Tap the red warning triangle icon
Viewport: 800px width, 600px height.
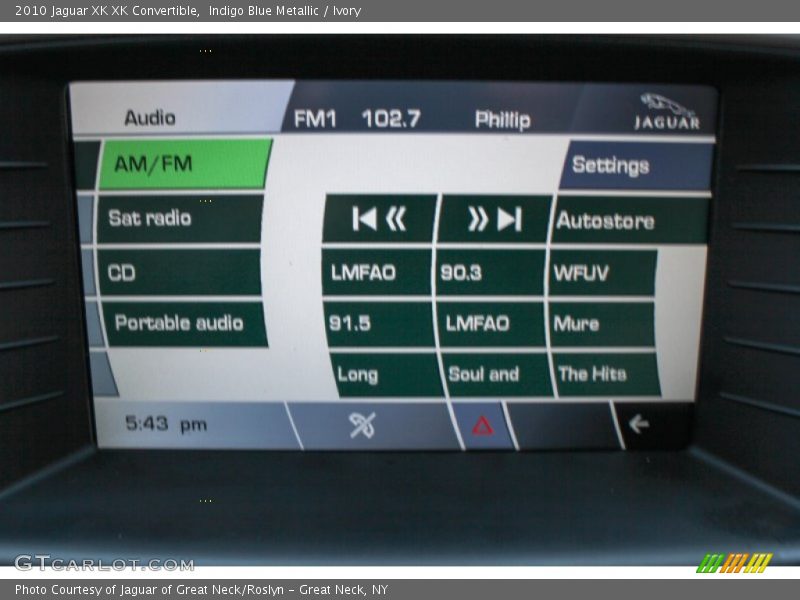[x=483, y=426]
